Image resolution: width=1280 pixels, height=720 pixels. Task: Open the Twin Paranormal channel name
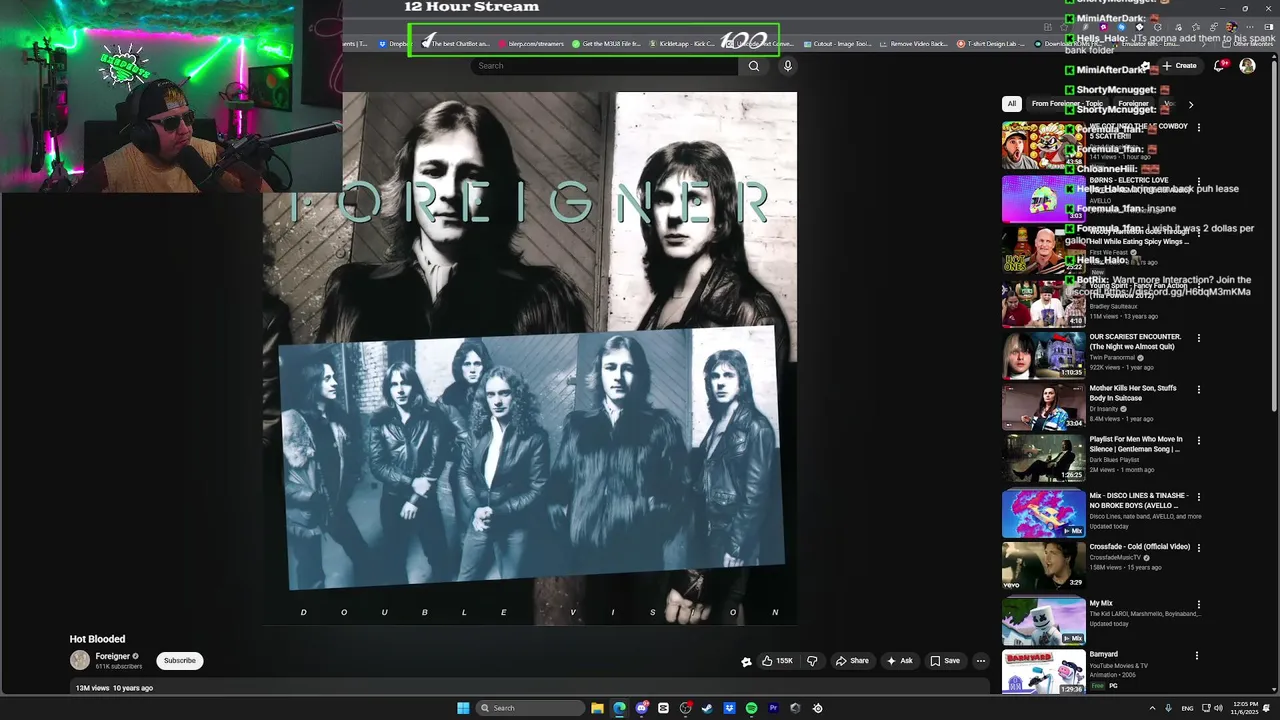coord(1112,357)
